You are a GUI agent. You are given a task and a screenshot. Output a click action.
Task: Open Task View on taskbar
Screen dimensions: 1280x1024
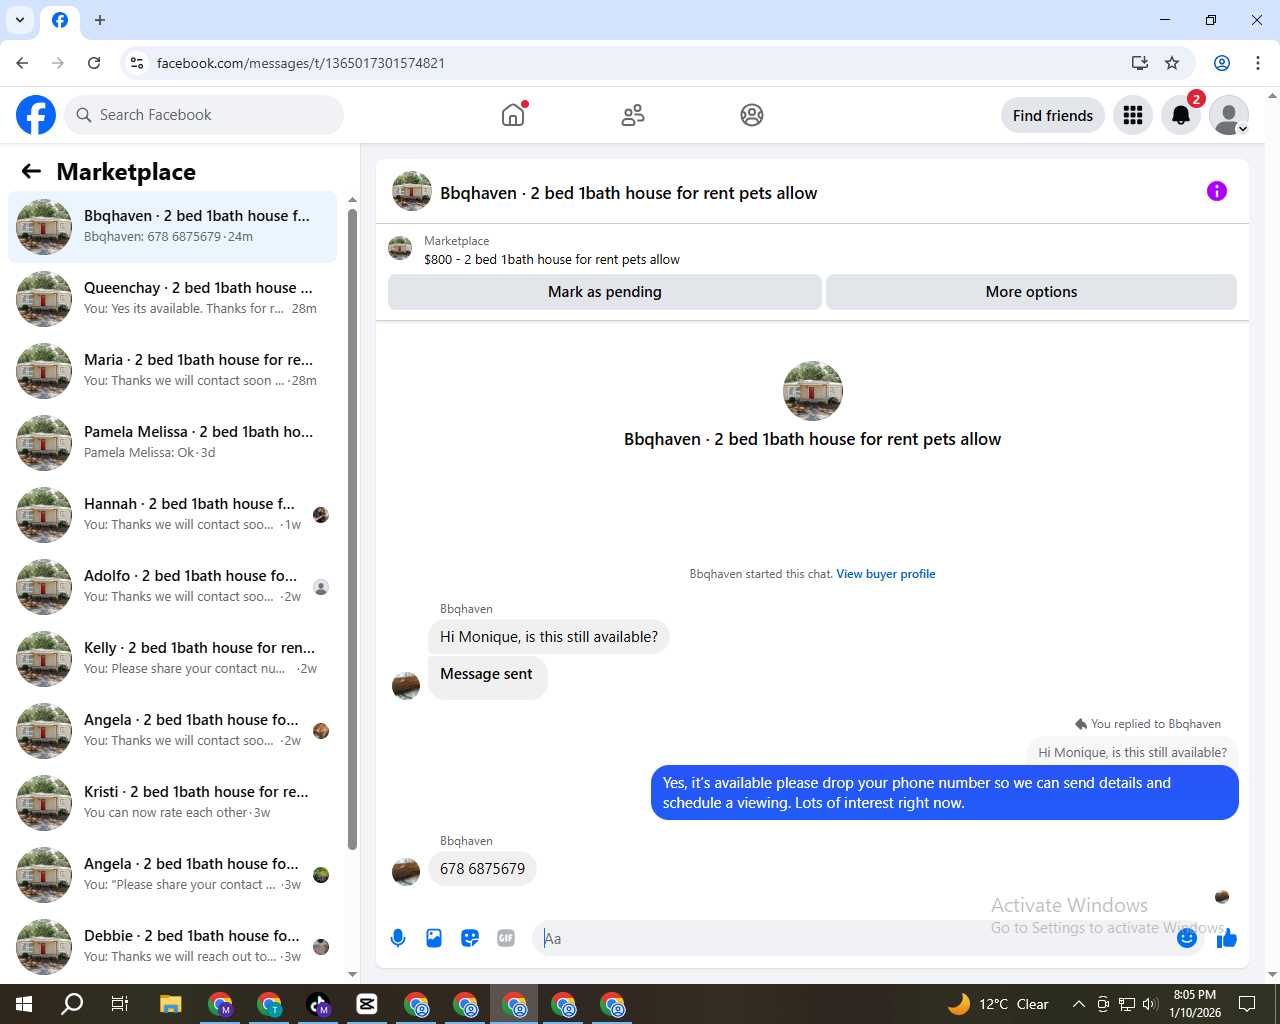[120, 1004]
